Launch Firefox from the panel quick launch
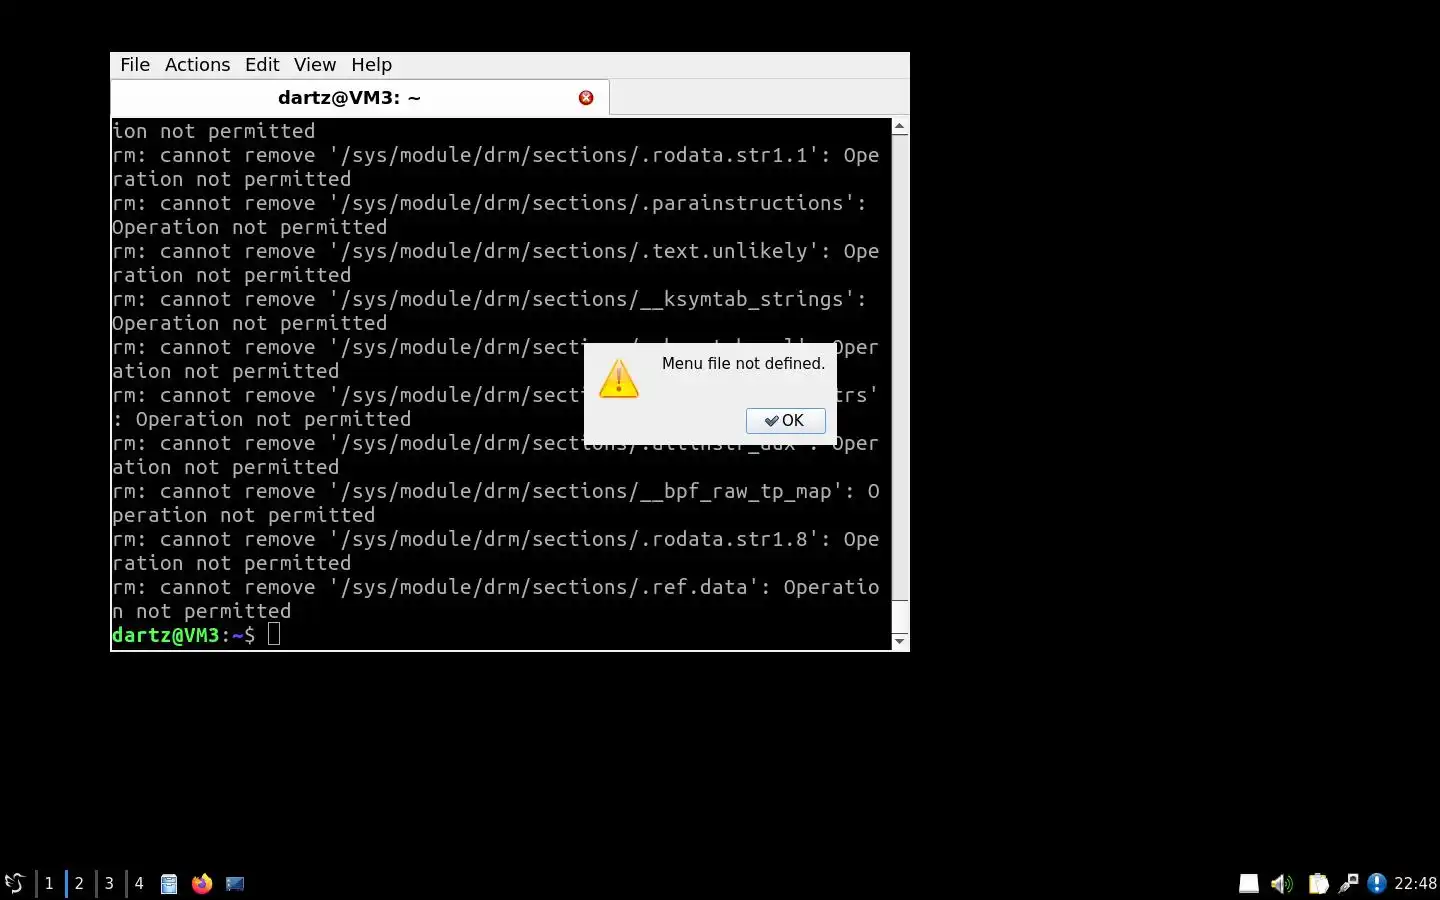 pyautogui.click(x=202, y=884)
